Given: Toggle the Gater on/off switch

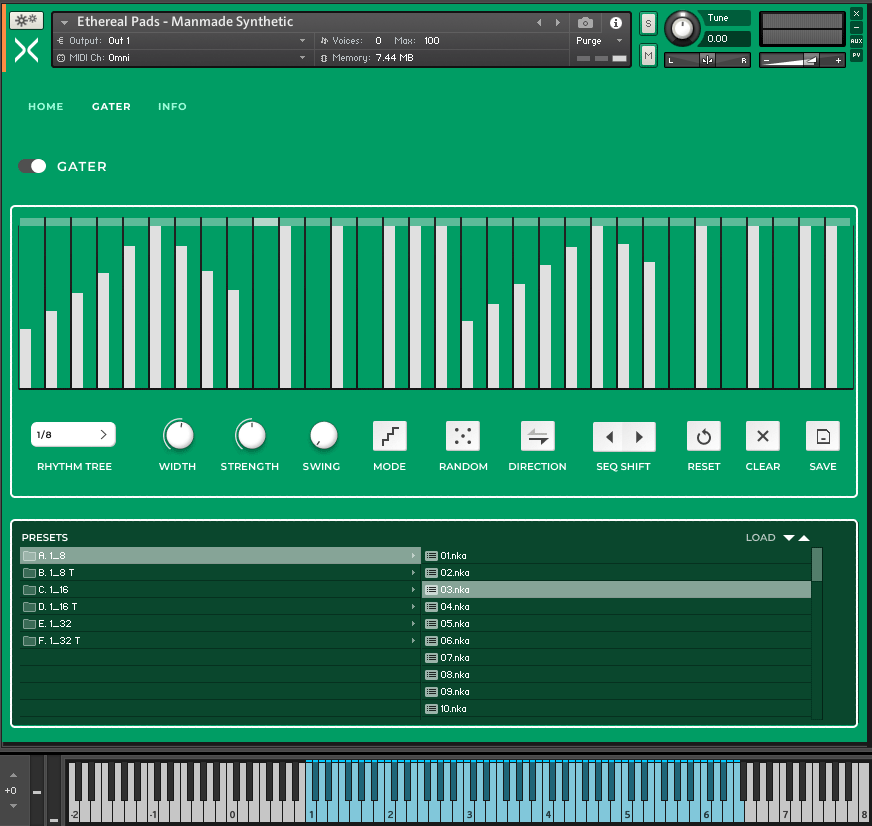Looking at the screenshot, I should 32,166.
